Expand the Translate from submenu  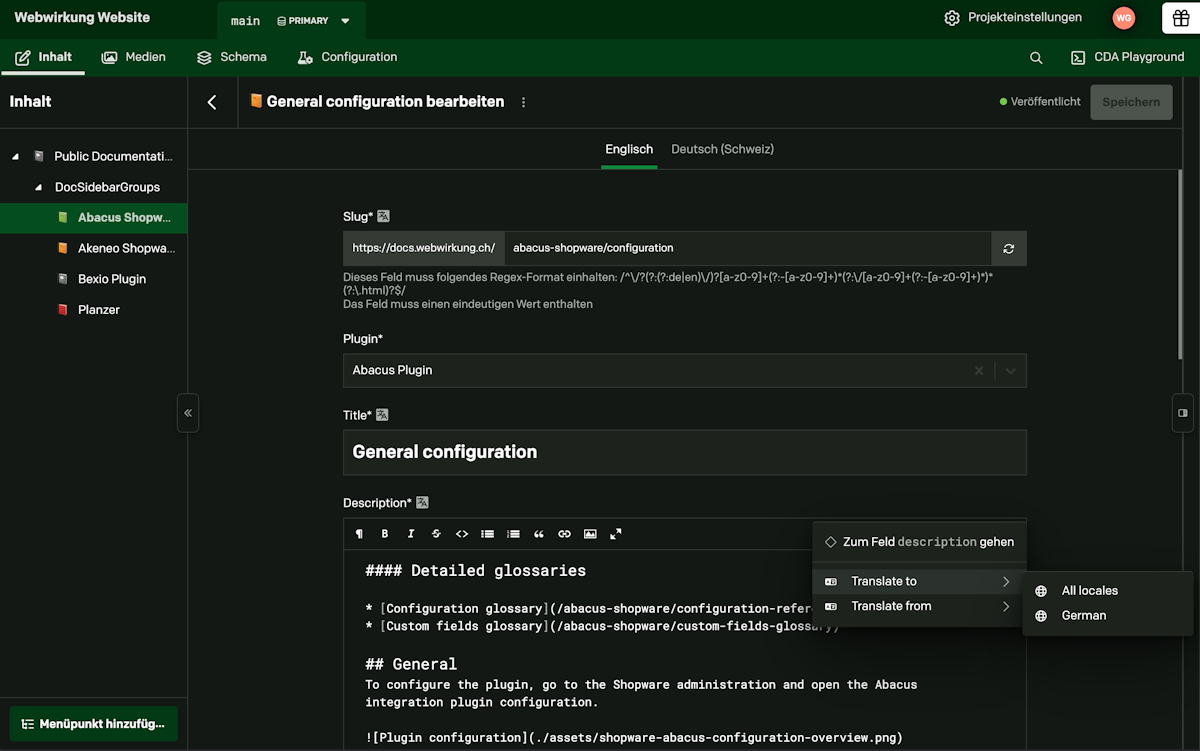click(x=917, y=606)
